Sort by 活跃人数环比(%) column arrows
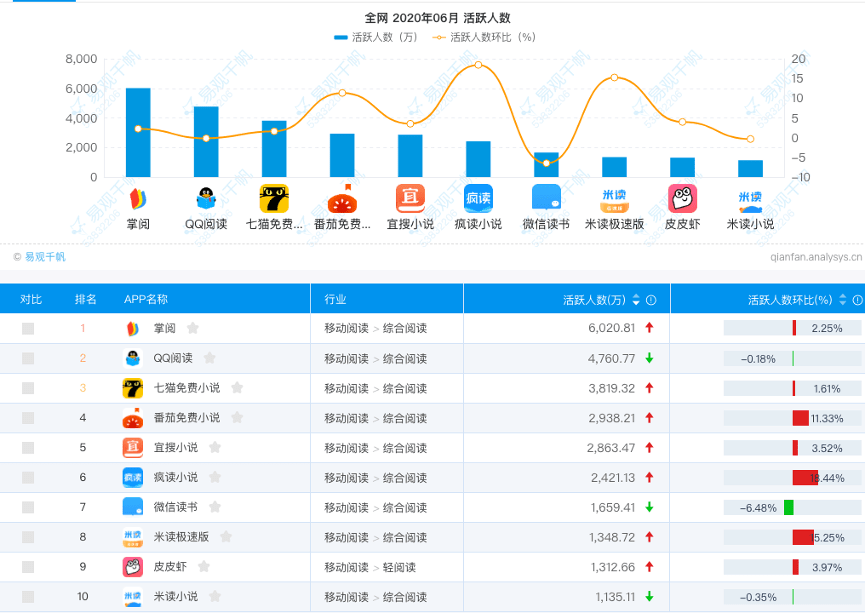Image resolution: width=866 pixels, height=614 pixels. pyautogui.click(x=842, y=300)
